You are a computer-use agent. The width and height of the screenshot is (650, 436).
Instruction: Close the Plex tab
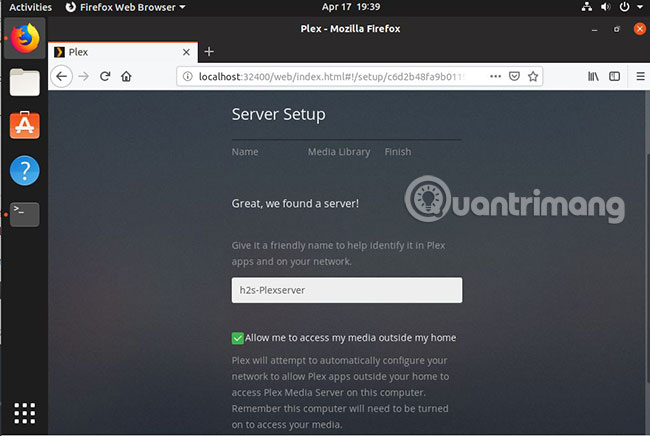pos(187,52)
